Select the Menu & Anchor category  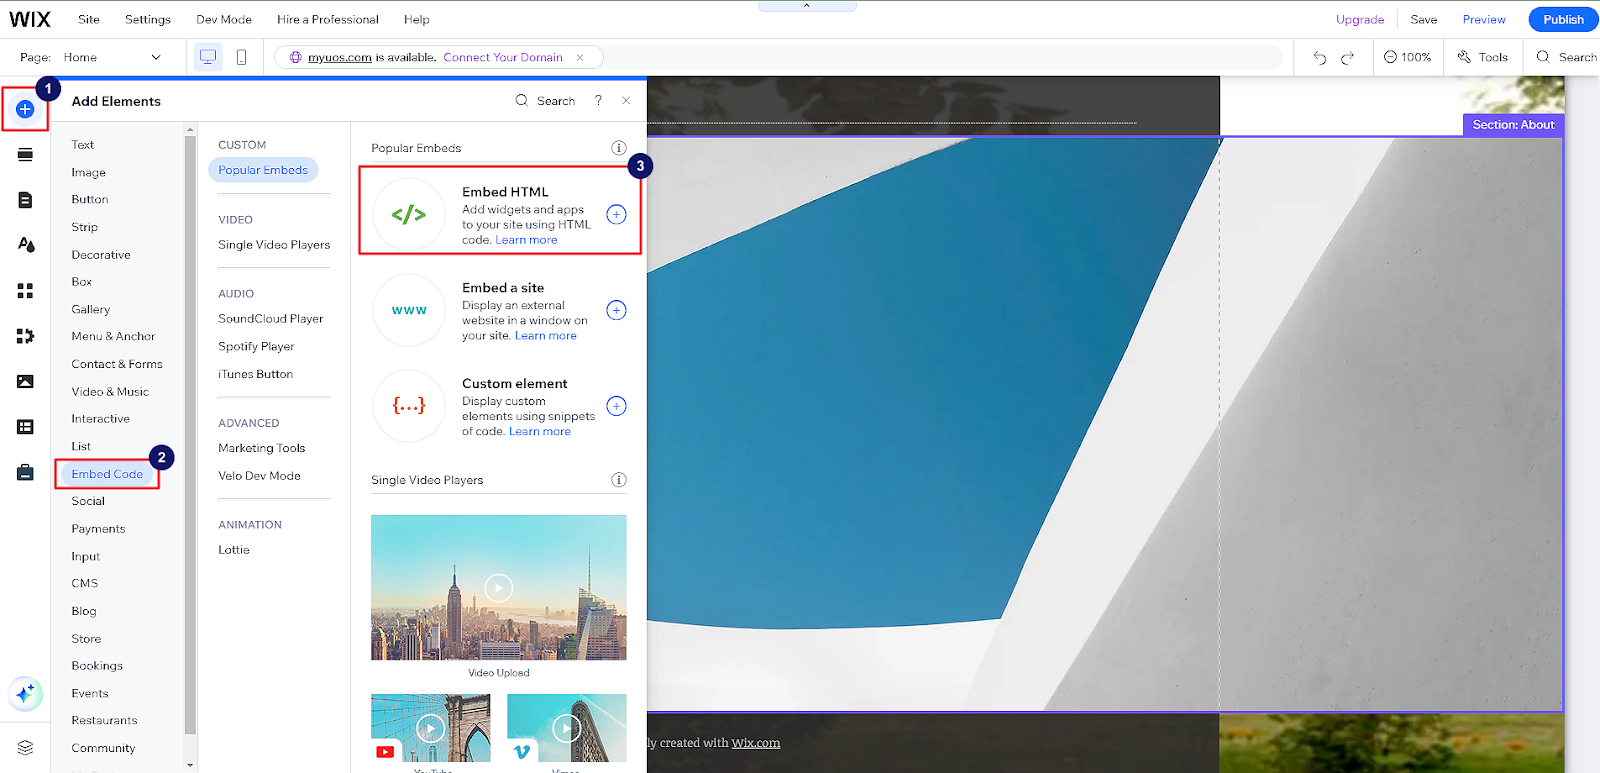113,337
